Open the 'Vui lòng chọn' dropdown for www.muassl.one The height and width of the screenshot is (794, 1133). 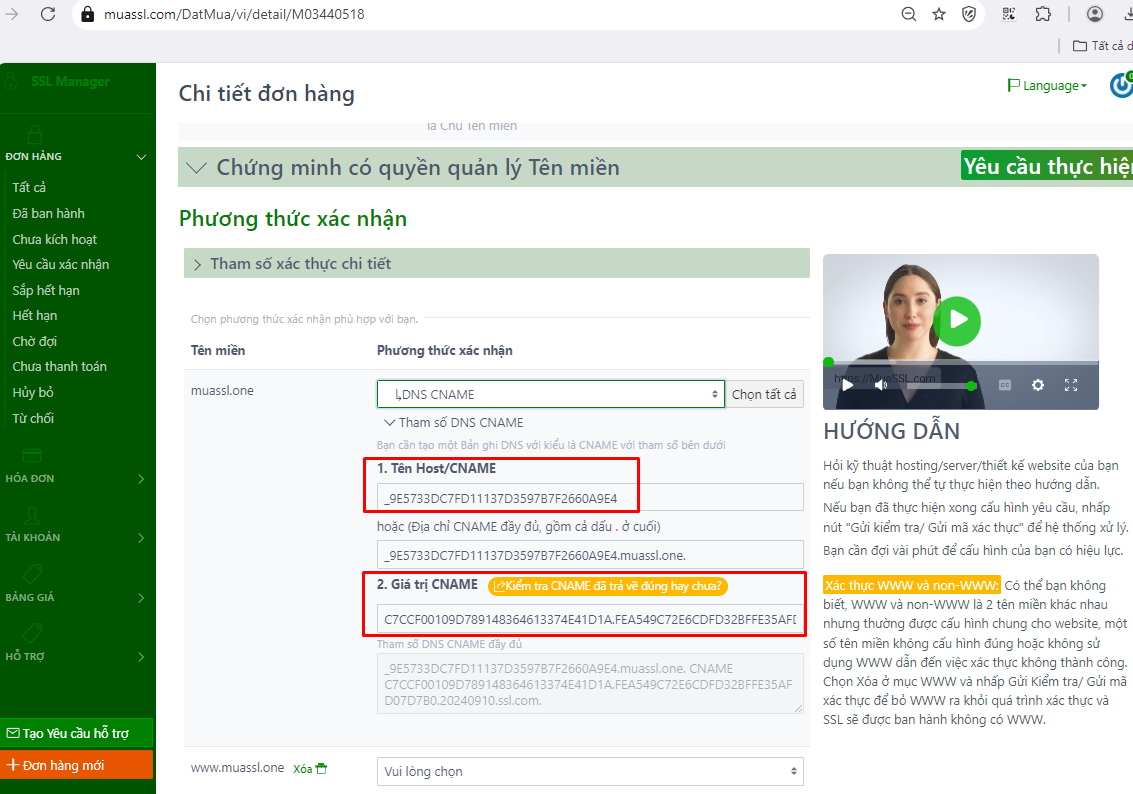590,771
